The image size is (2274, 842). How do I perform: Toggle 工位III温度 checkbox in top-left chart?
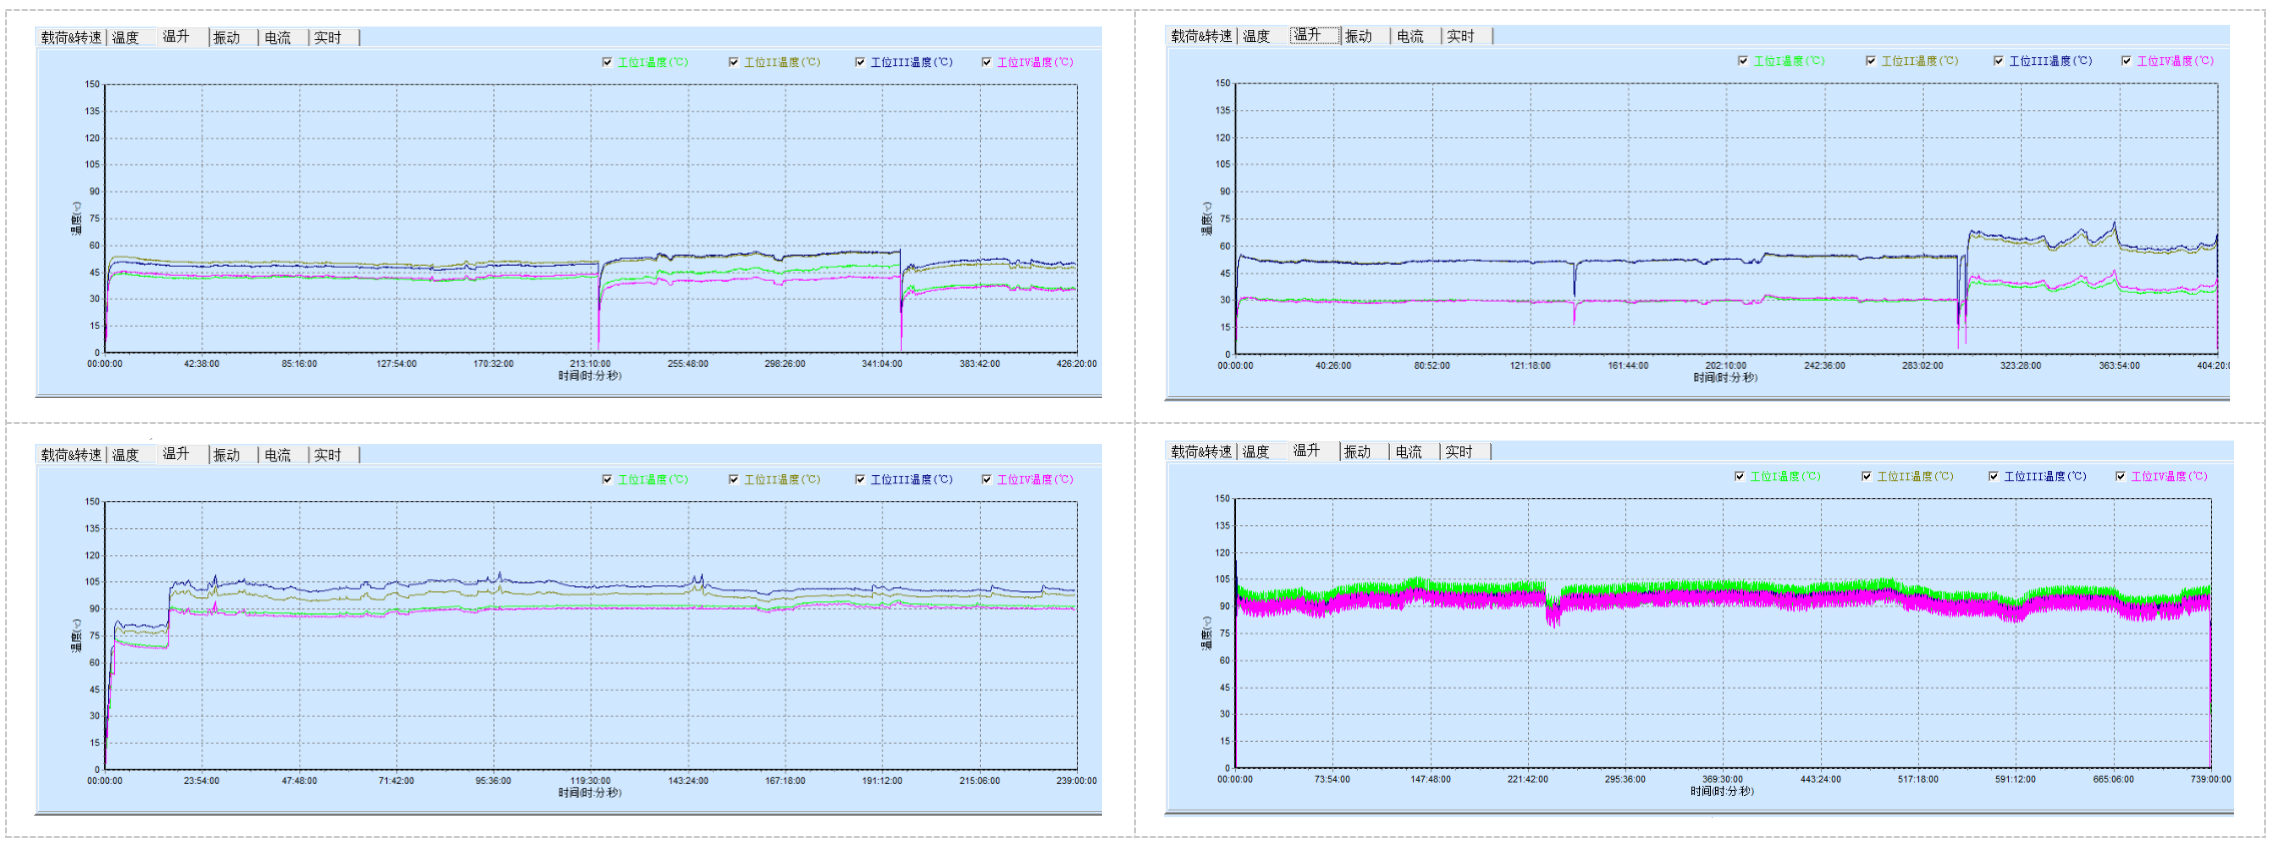coord(860,62)
